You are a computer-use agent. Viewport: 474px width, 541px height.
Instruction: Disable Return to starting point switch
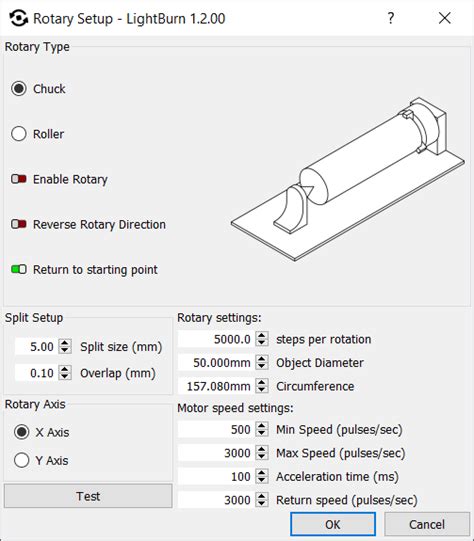click(x=19, y=269)
